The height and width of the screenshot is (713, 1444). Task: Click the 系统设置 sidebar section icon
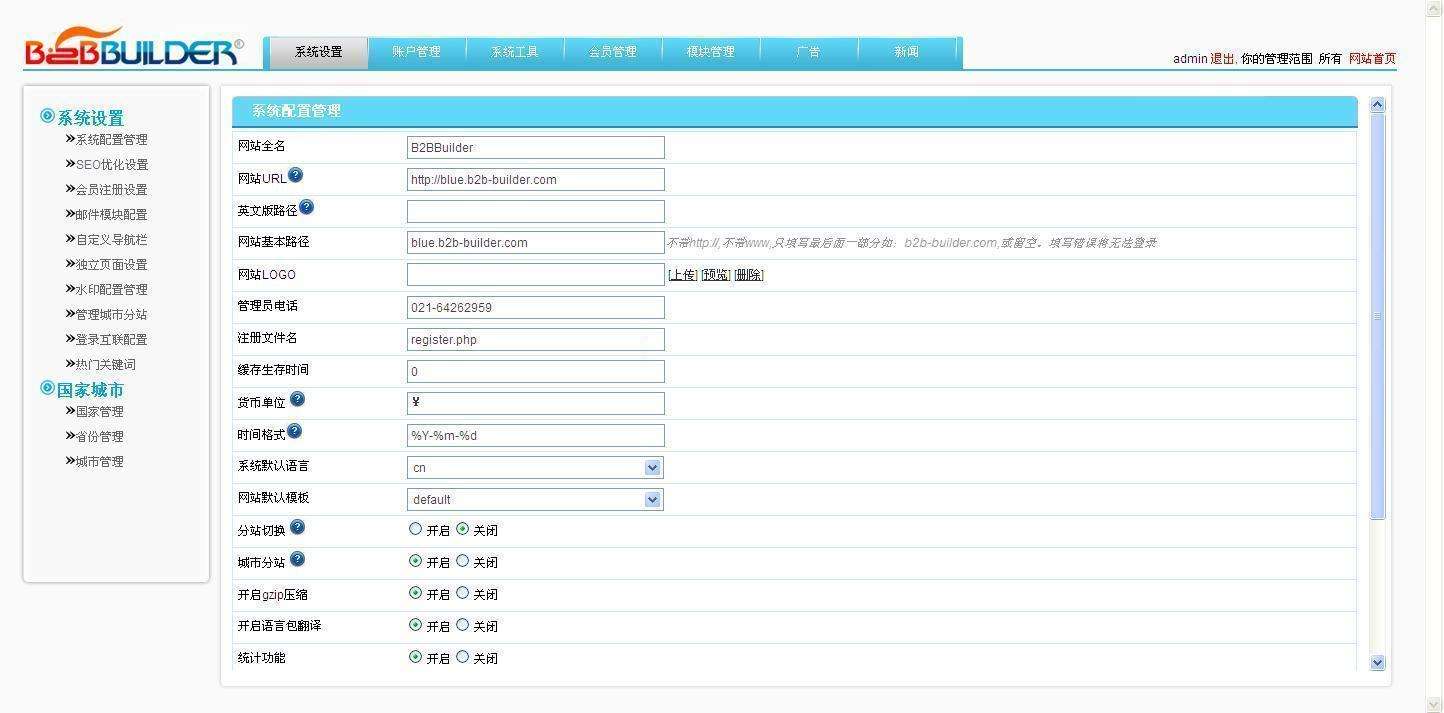(x=47, y=116)
